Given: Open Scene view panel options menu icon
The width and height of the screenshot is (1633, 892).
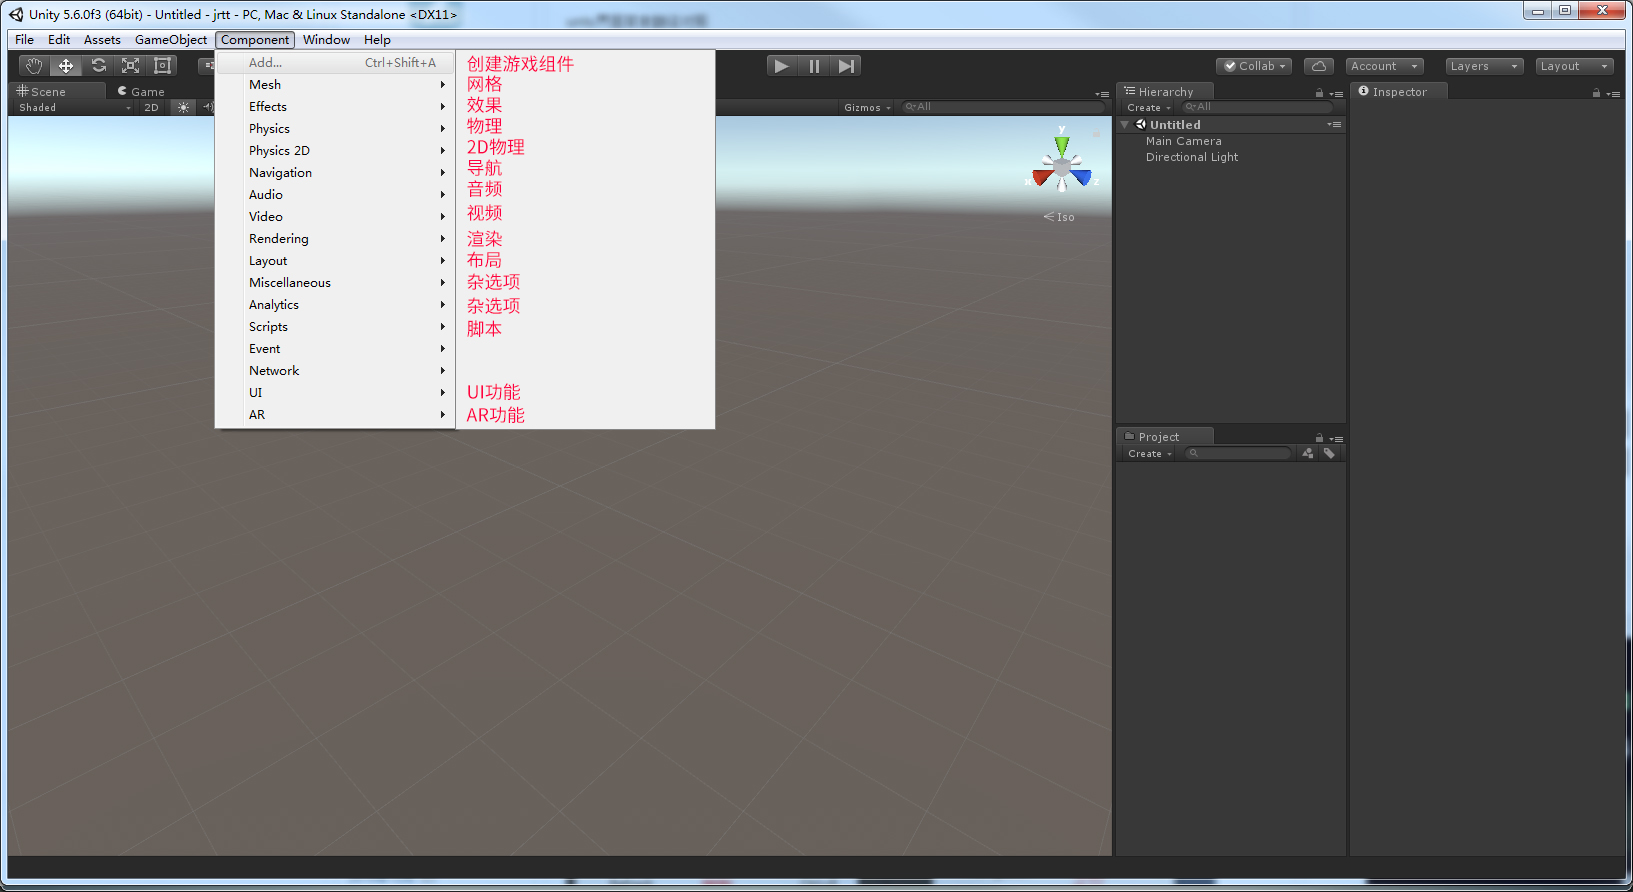Looking at the screenshot, I should [1102, 94].
